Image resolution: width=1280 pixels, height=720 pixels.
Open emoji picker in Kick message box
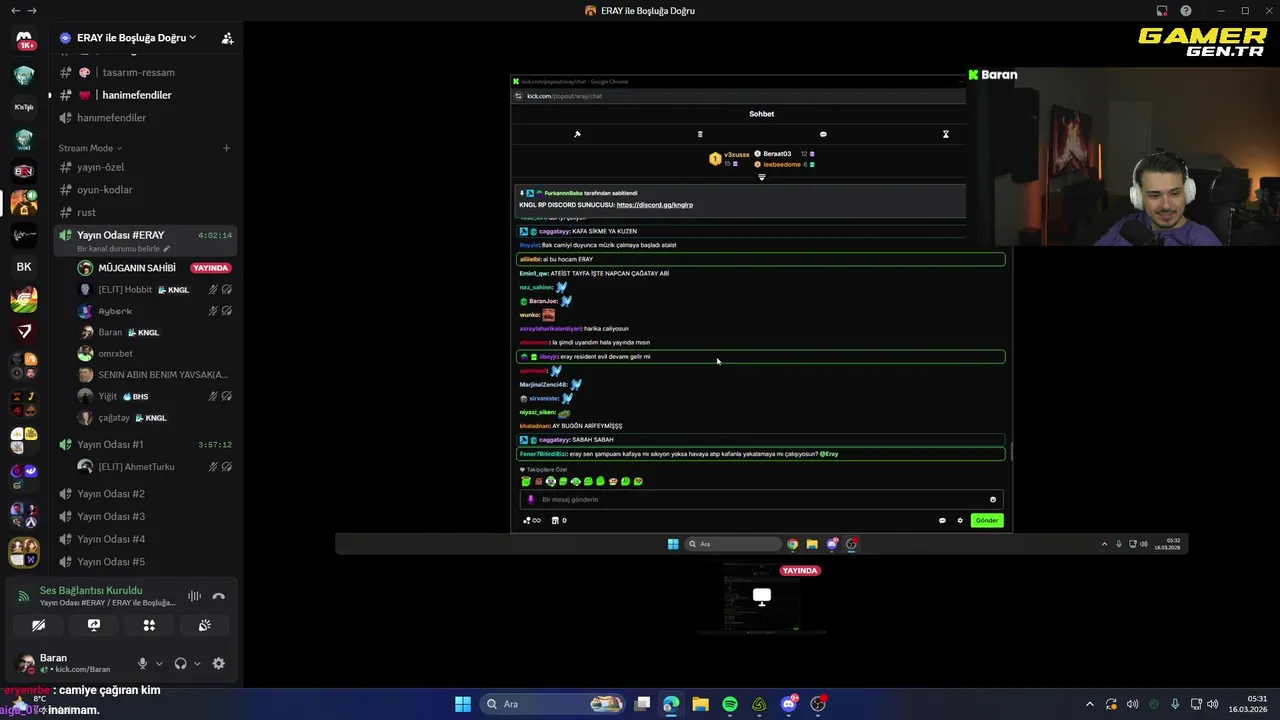993,499
